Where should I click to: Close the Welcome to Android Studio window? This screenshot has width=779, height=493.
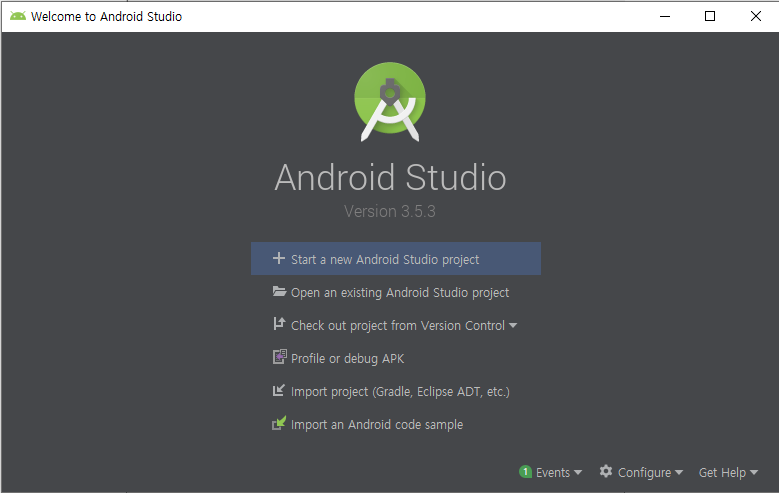(756, 16)
